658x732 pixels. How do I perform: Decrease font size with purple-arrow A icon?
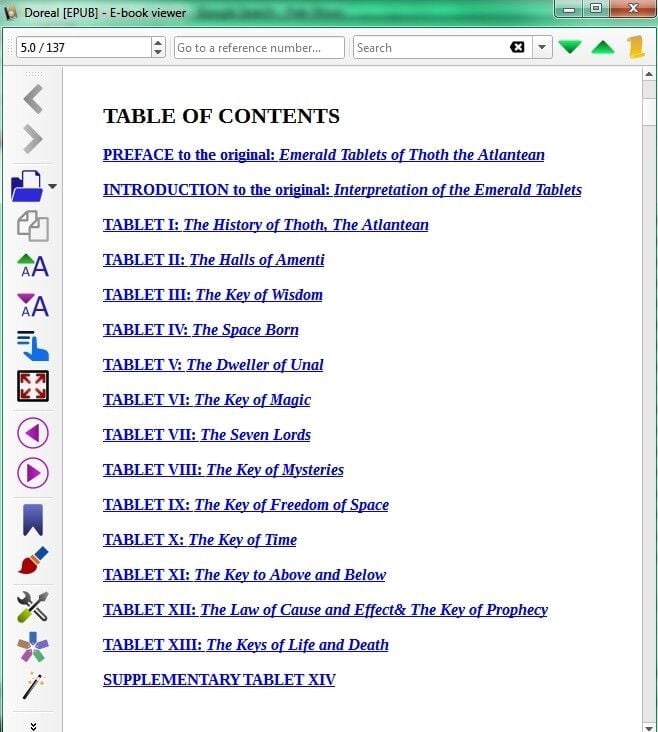(33, 306)
